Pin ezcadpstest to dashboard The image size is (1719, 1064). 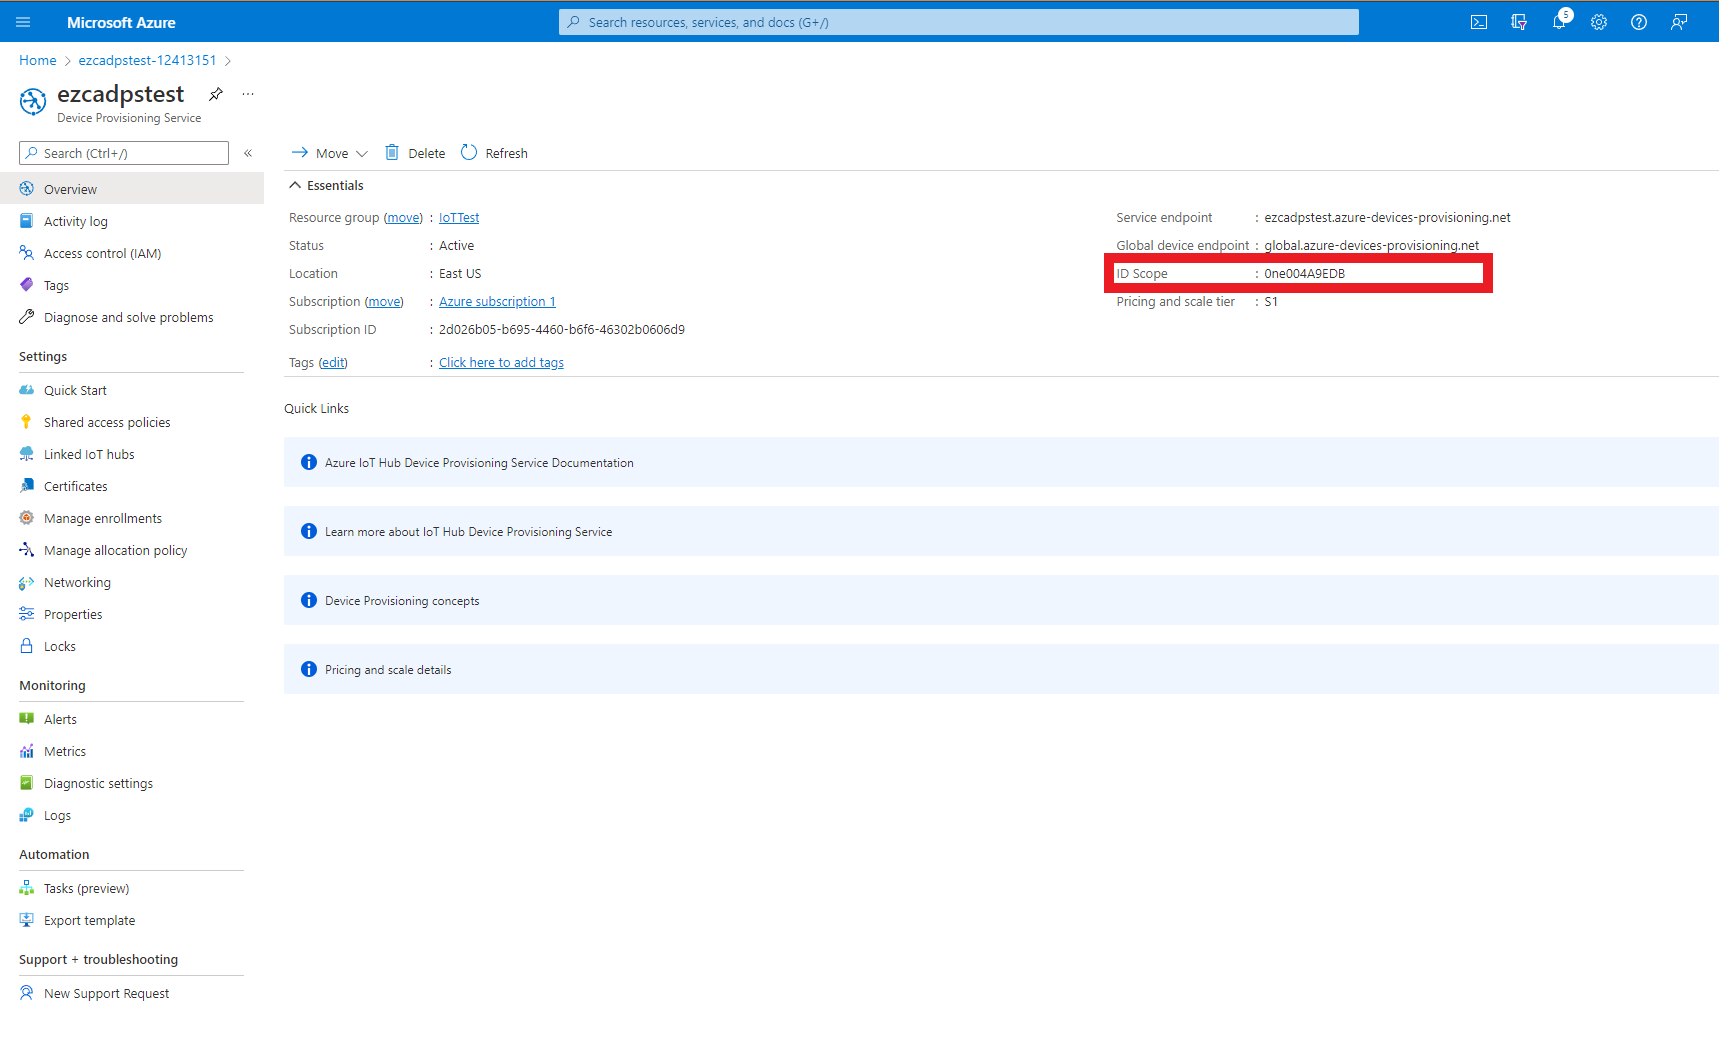pyautogui.click(x=216, y=94)
